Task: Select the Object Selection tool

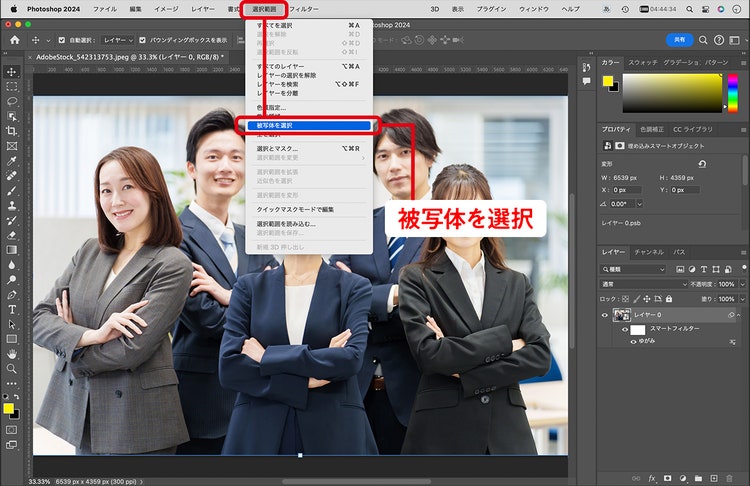Action: pyautogui.click(x=11, y=116)
